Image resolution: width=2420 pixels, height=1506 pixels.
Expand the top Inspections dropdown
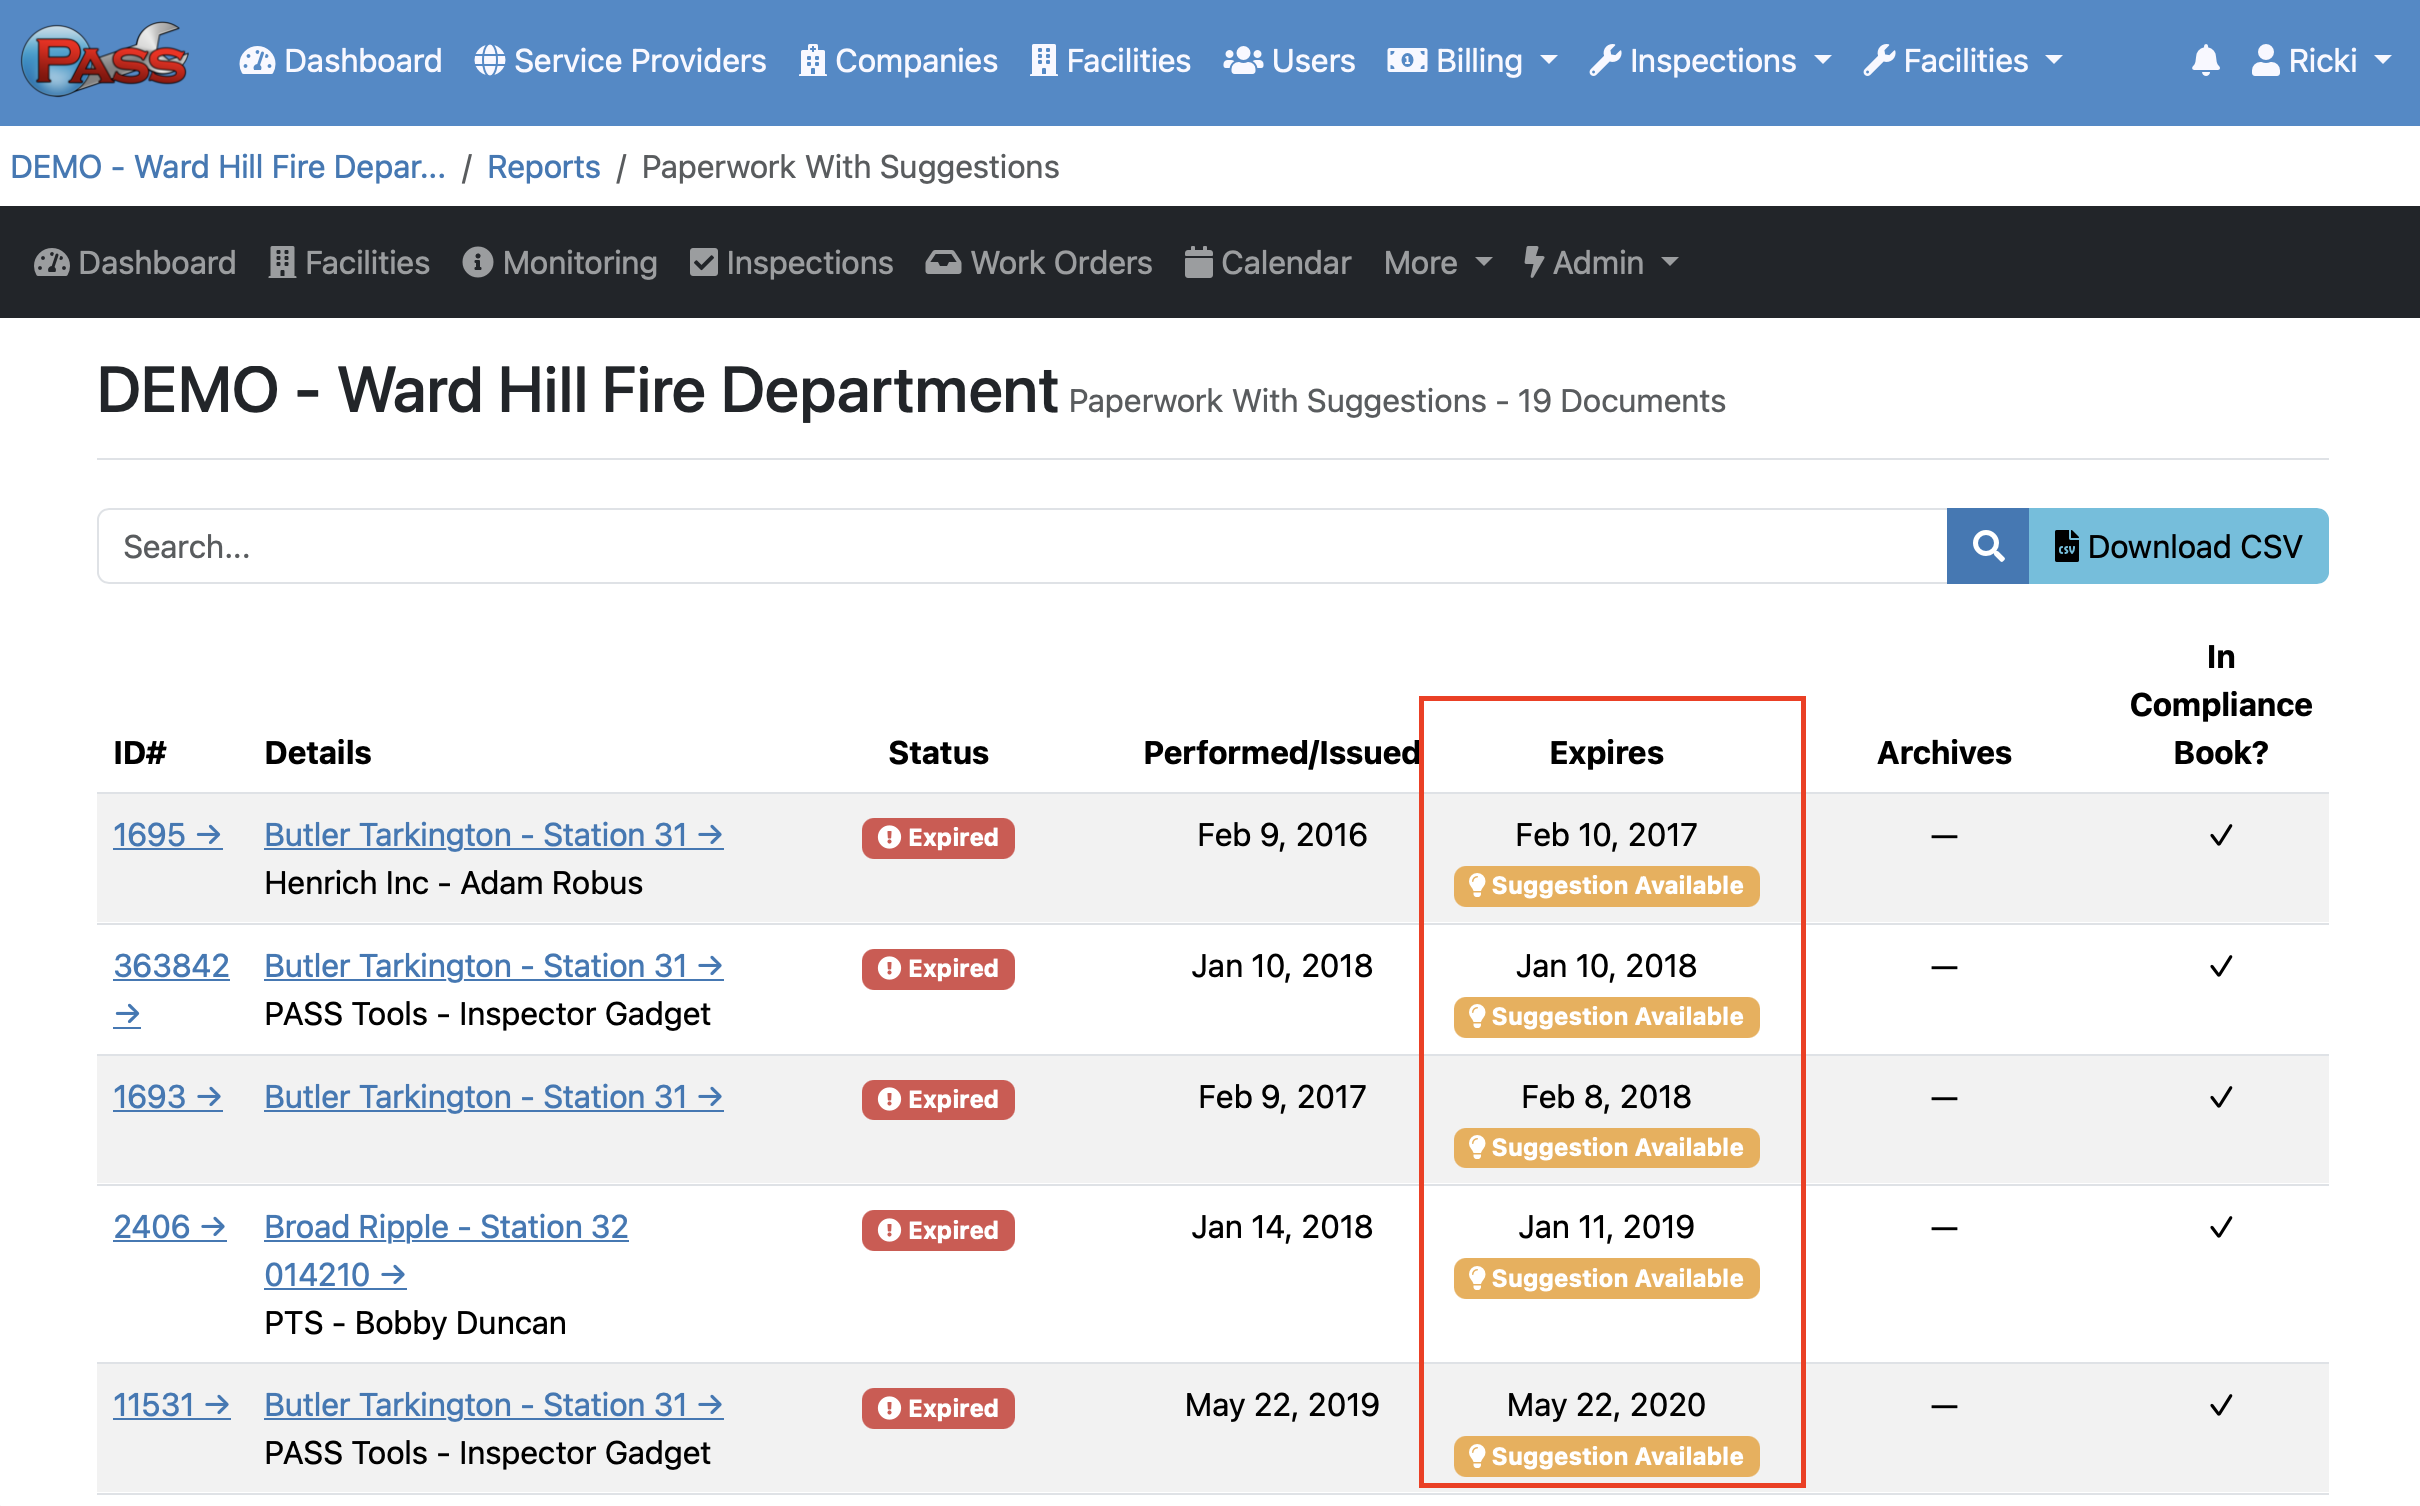click(1710, 61)
